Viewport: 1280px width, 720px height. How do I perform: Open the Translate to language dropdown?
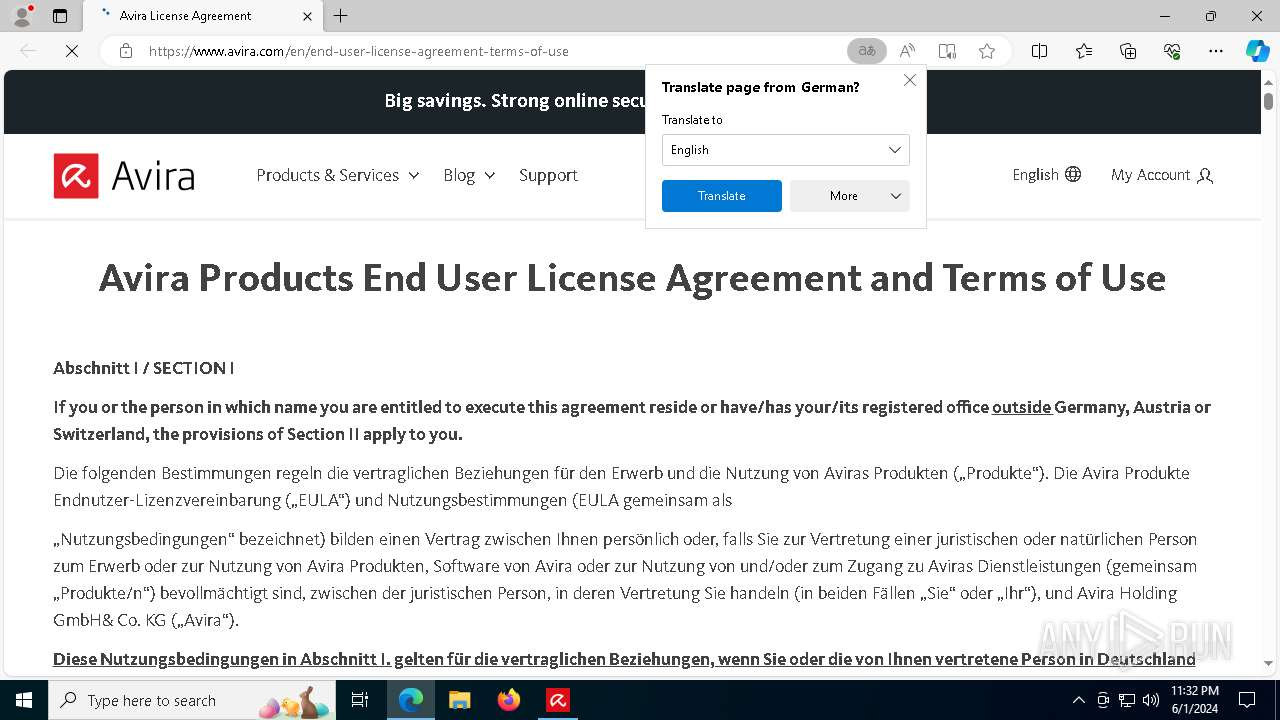(785, 150)
